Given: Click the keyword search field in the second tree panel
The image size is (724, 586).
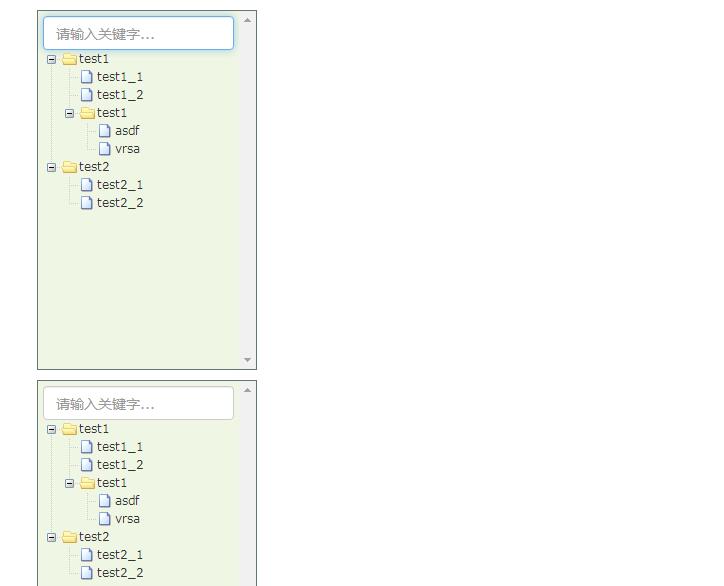Looking at the screenshot, I should (138, 404).
